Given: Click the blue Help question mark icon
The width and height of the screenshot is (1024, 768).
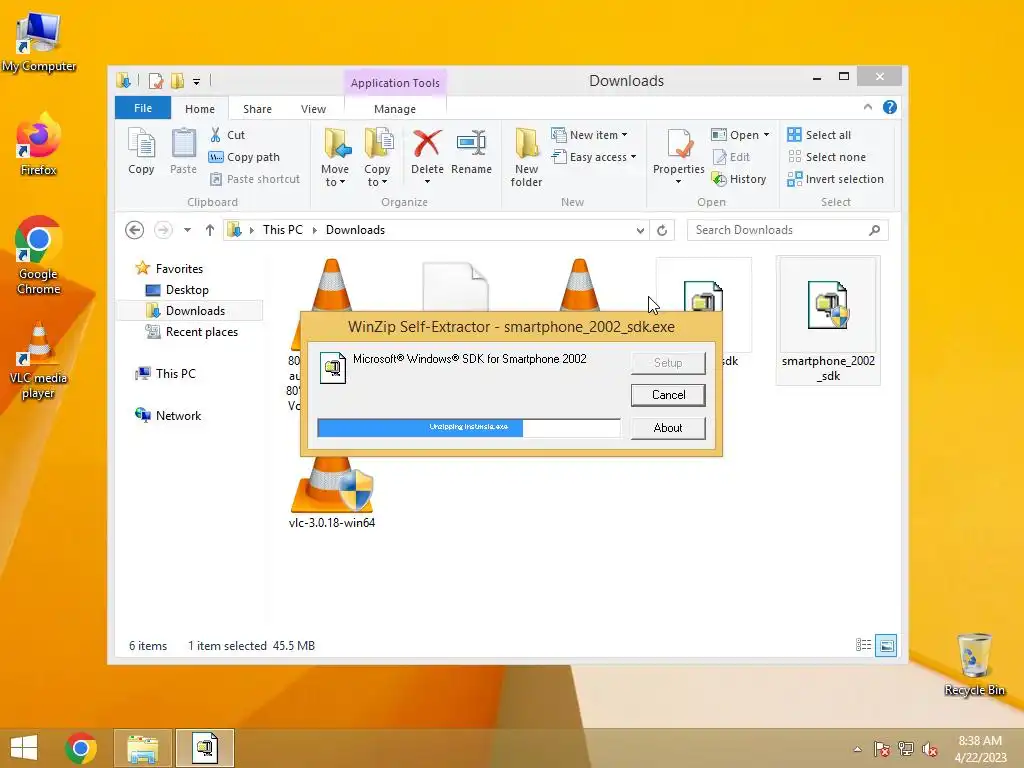Looking at the screenshot, I should 889,108.
